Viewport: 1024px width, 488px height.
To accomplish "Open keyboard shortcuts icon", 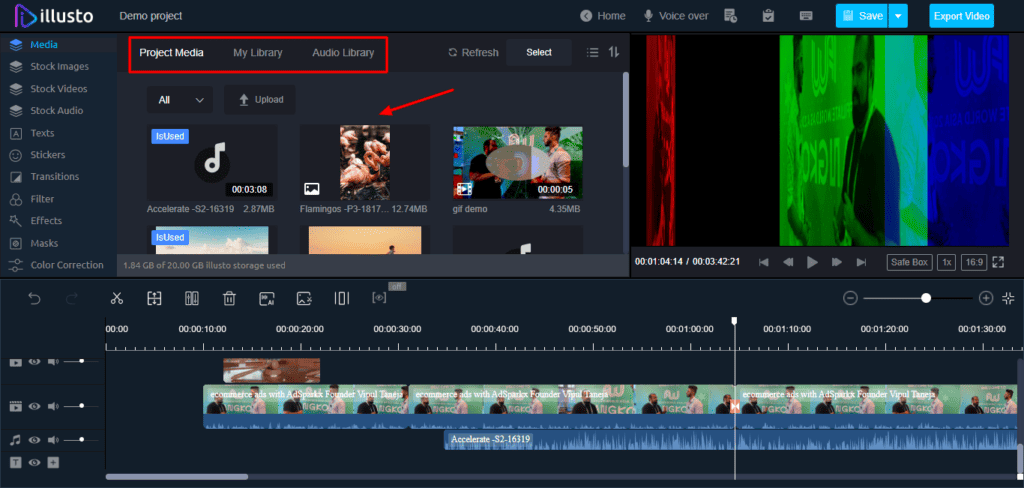I will pyautogui.click(x=806, y=16).
